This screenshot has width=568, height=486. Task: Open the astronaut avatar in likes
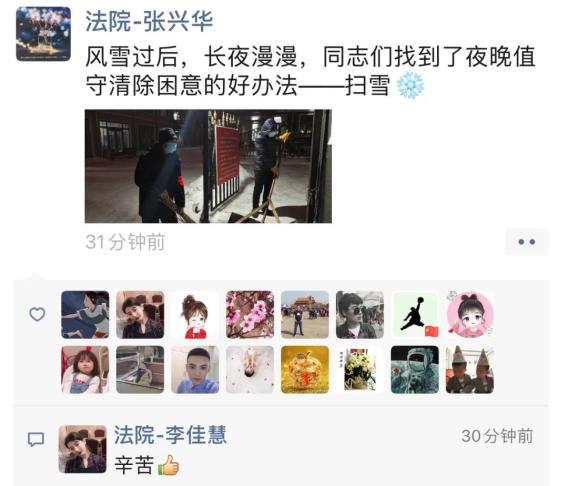click(415, 369)
